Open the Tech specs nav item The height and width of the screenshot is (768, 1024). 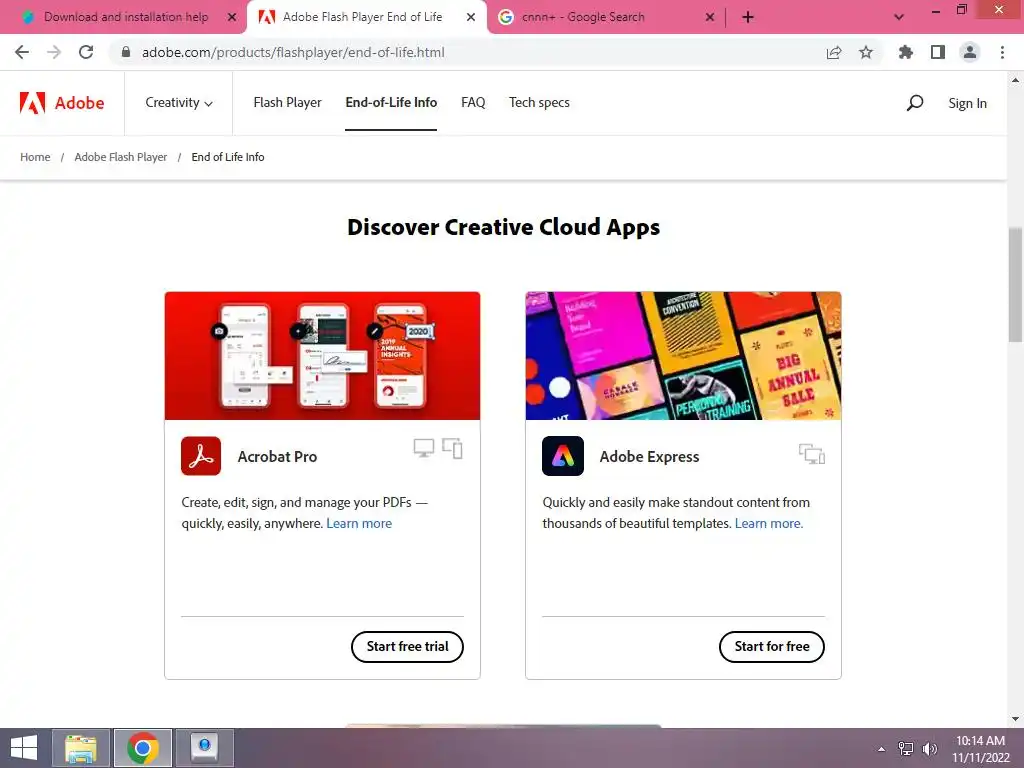(x=539, y=103)
